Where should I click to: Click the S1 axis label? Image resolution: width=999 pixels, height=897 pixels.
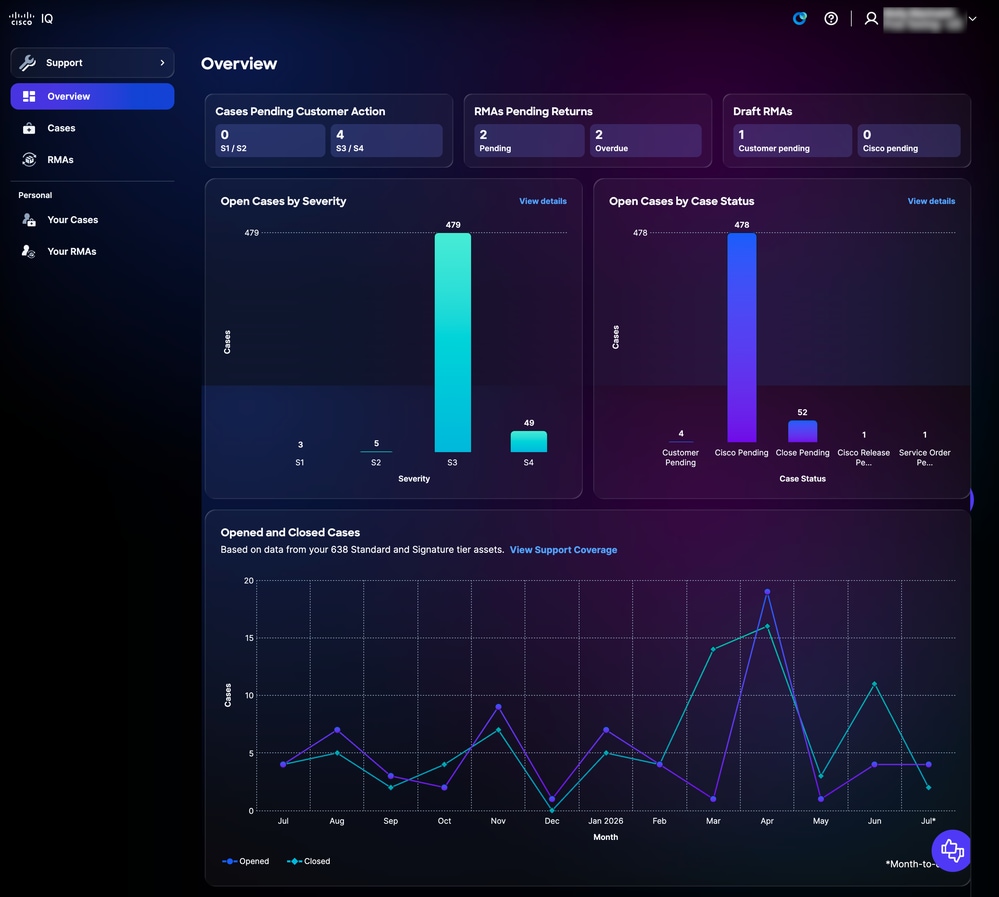tap(300, 463)
